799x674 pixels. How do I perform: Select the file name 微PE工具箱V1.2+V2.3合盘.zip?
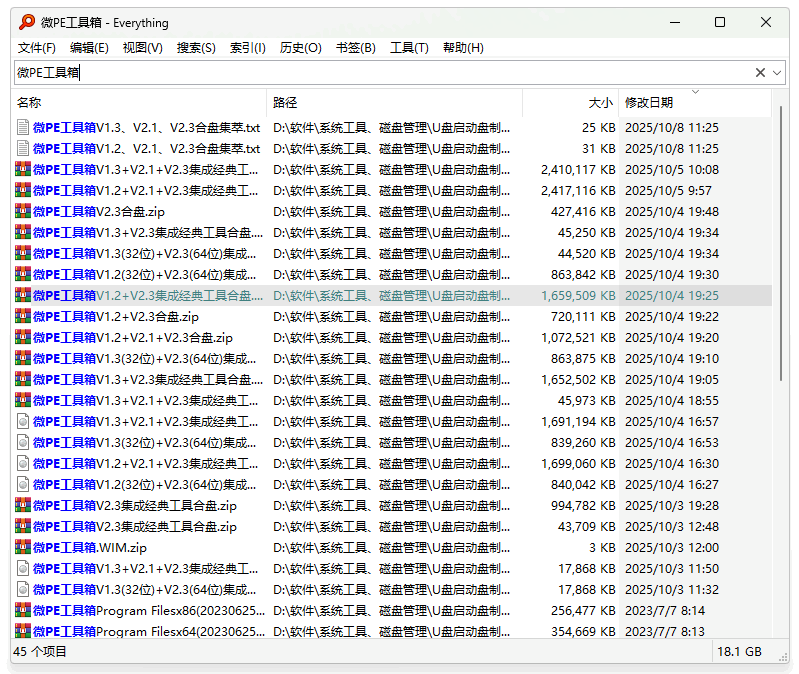(116, 316)
